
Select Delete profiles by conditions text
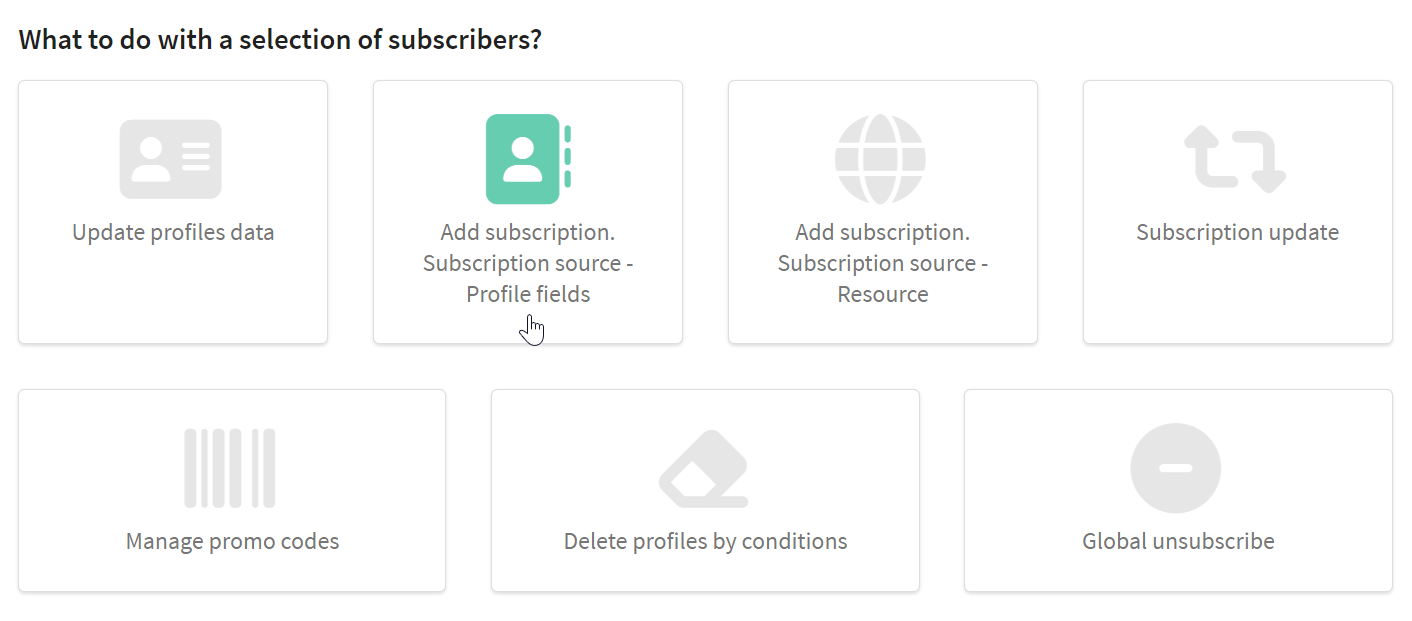[x=705, y=541]
